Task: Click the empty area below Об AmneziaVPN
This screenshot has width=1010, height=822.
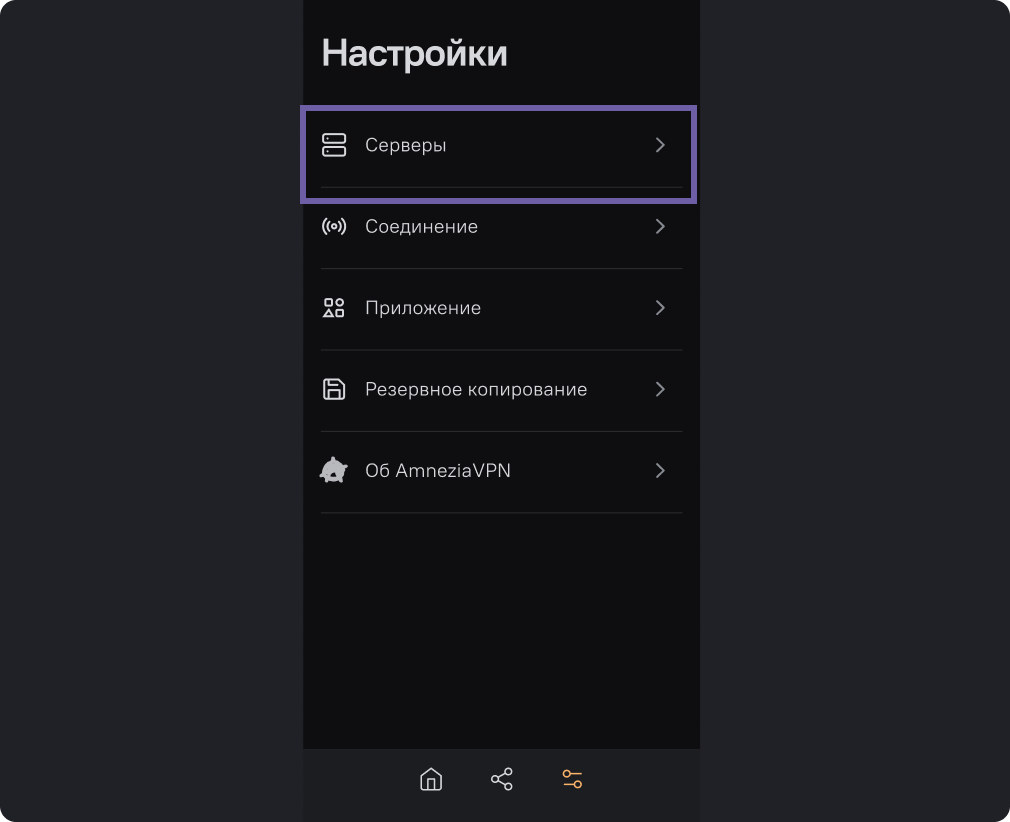Action: pos(501,631)
